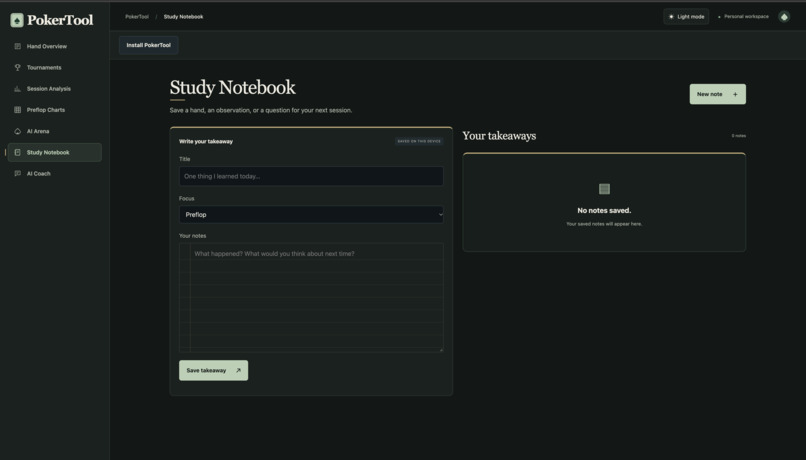Image resolution: width=806 pixels, height=460 pixels.
Task: Click the AI Coach chat icon
Action: pyautogui.click(x=17, y=174)
